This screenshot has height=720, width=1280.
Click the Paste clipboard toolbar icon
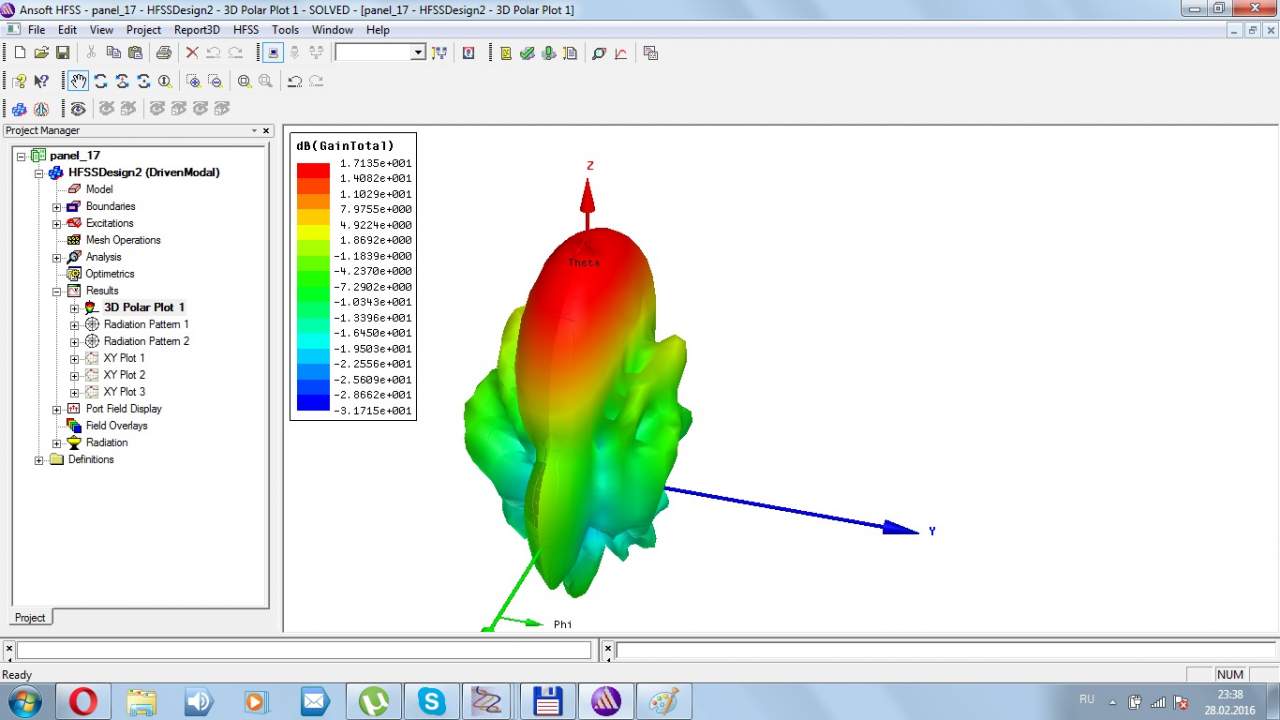[x=134, y=53]
